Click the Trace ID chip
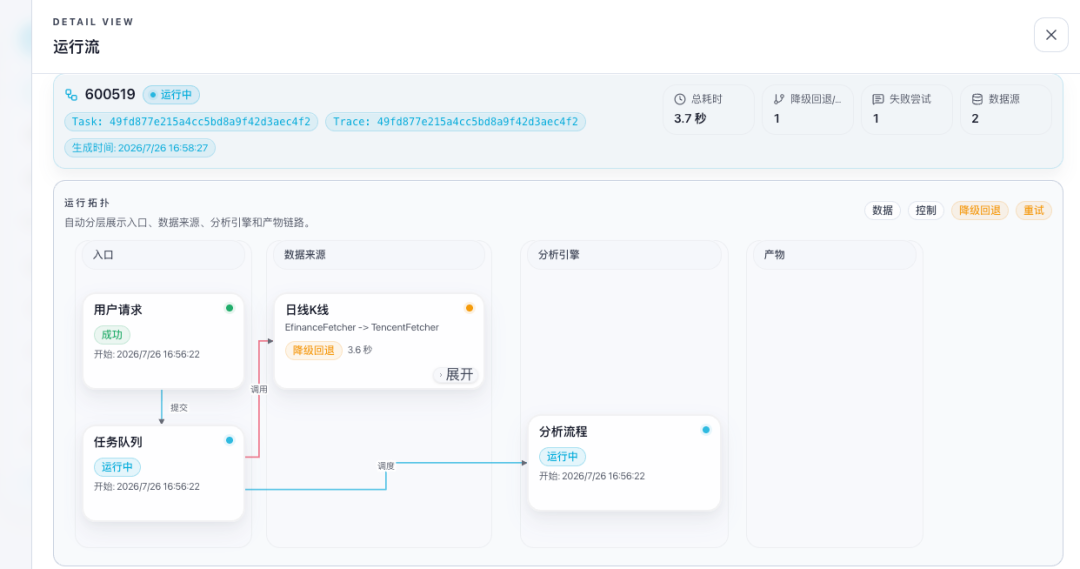The image size is (1080, 569). [455, 122]
